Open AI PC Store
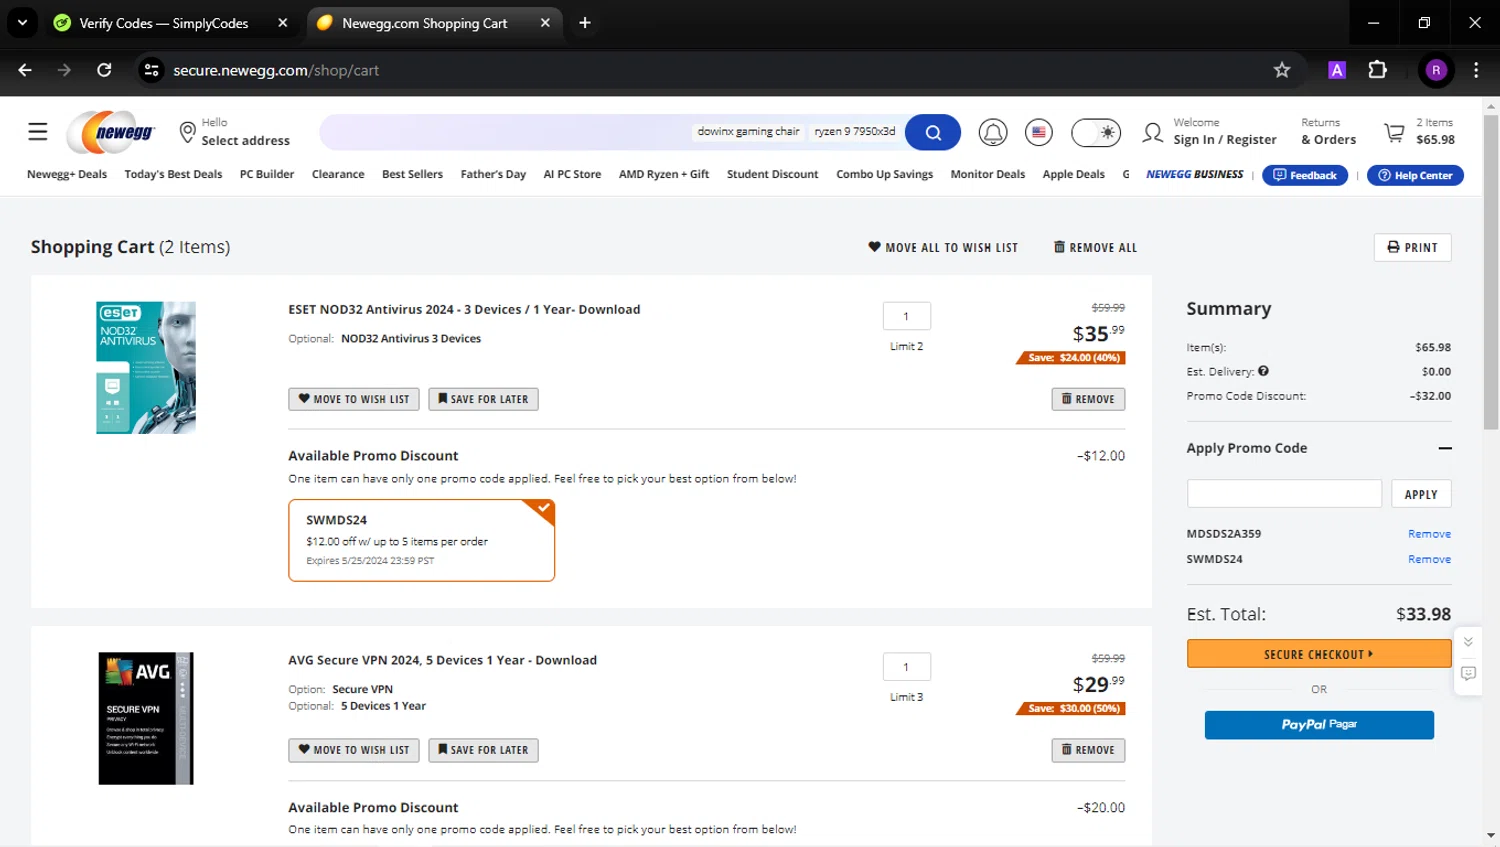Image resolution: width=1500 pixels, height=847 pixels. click(572, 174)
